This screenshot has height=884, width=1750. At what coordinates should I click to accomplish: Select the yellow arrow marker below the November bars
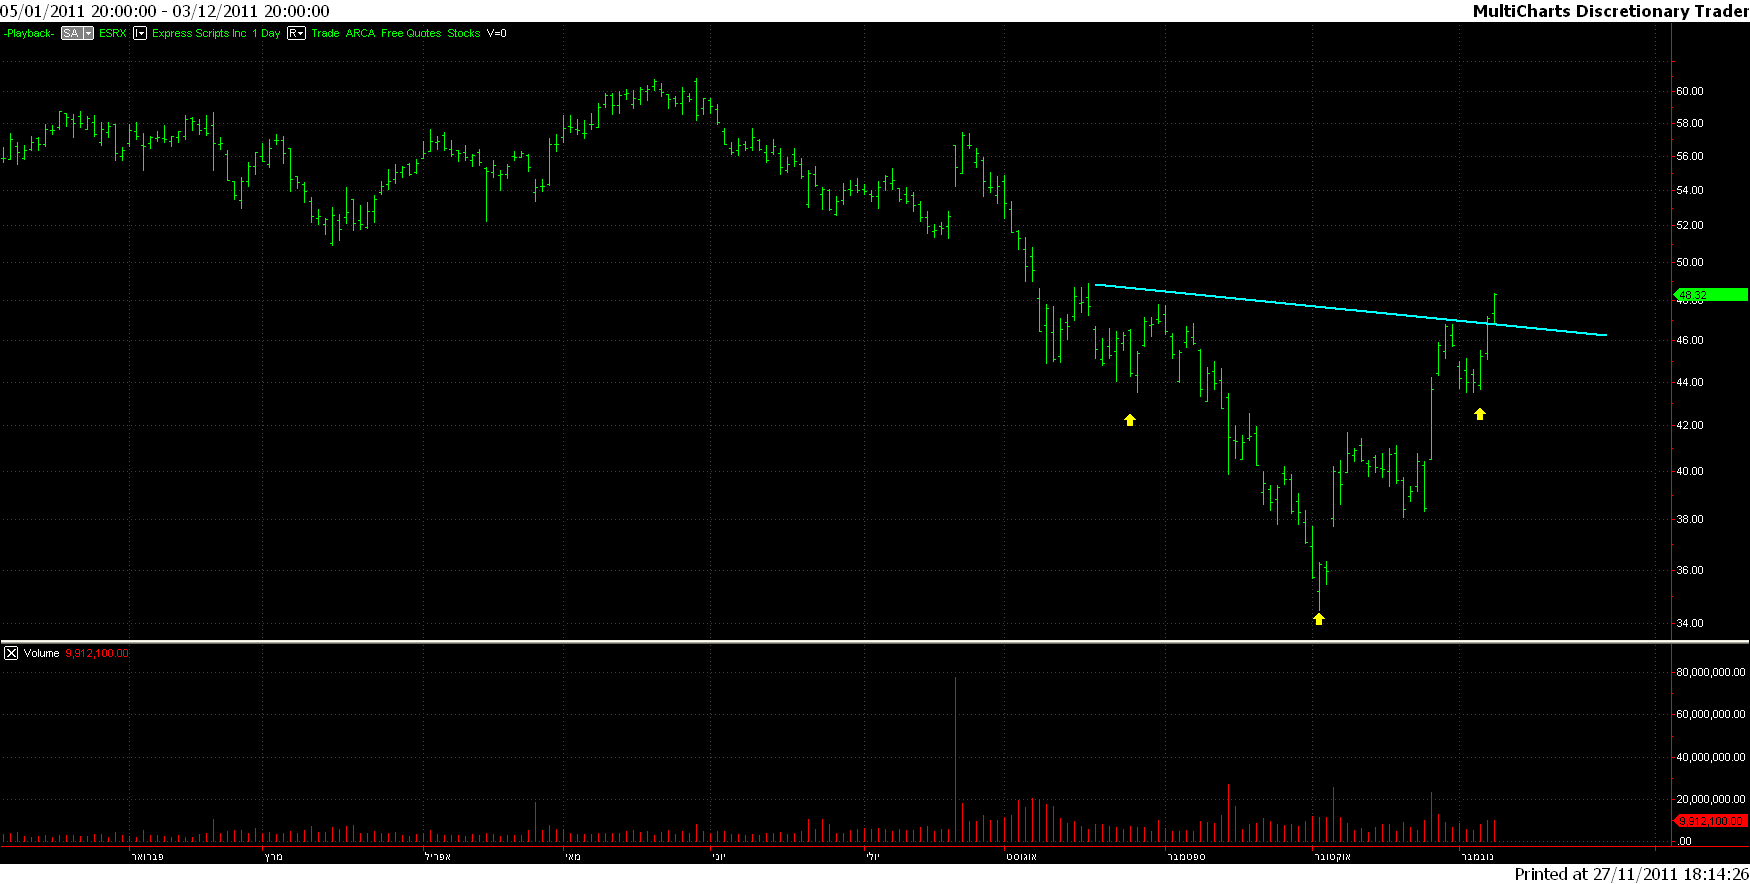click(1480, 414)
